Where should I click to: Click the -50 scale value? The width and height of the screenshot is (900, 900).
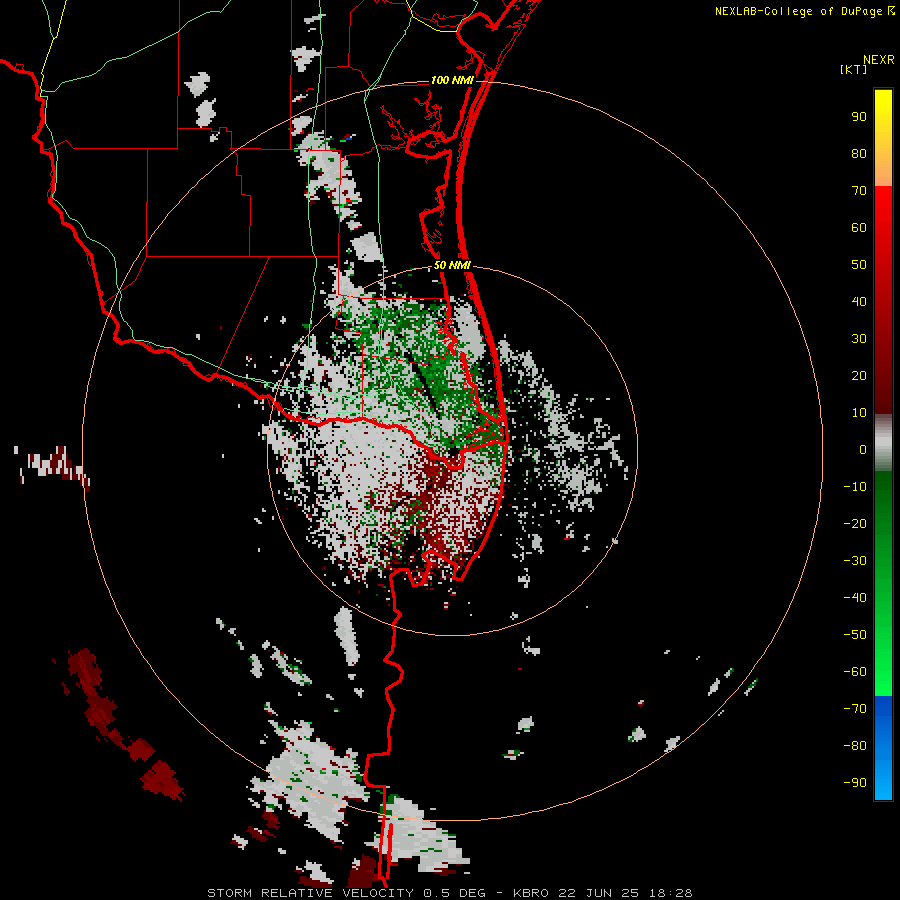pyautogui.click(x=855, y=635)
